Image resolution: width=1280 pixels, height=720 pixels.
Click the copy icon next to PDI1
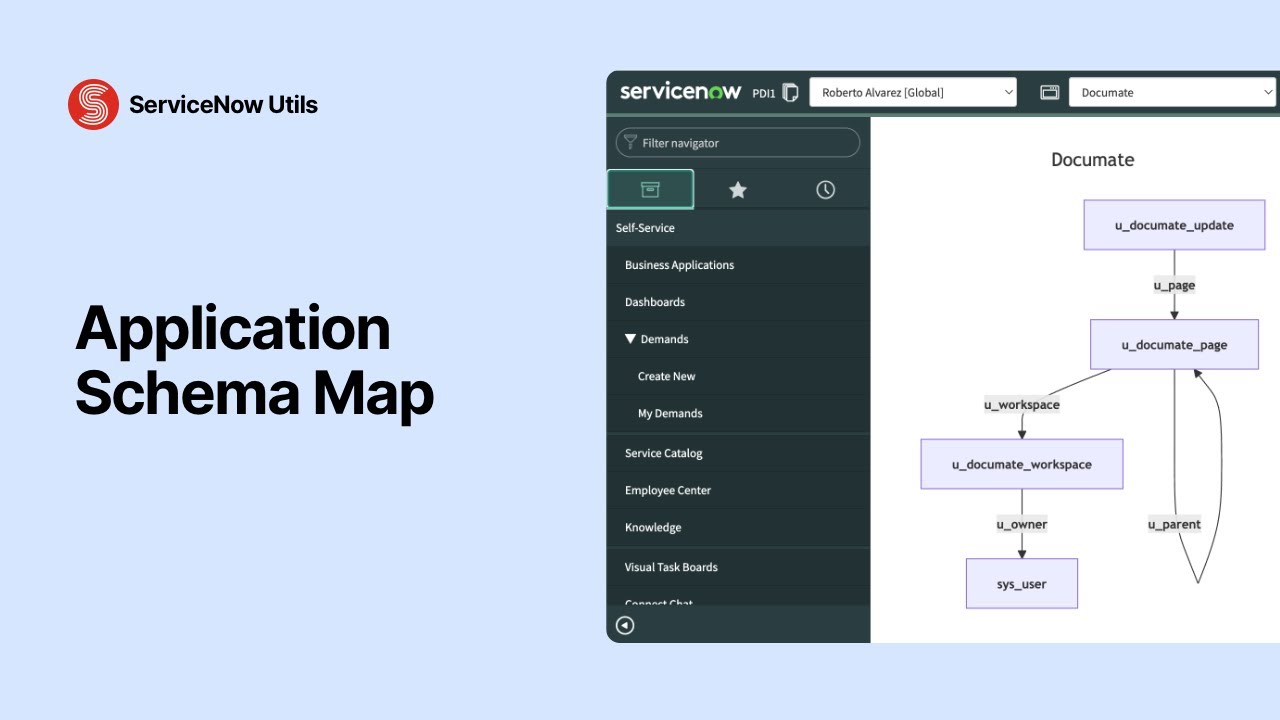click(790, 92)
